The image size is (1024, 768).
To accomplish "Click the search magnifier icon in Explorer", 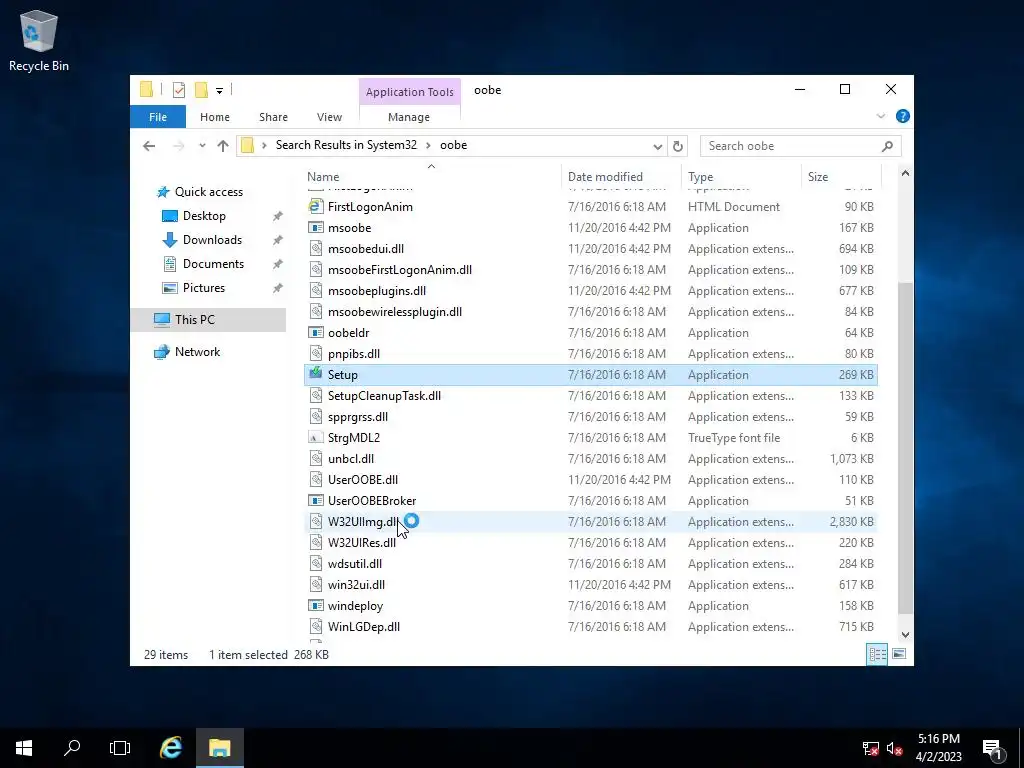I will (887, 146).
